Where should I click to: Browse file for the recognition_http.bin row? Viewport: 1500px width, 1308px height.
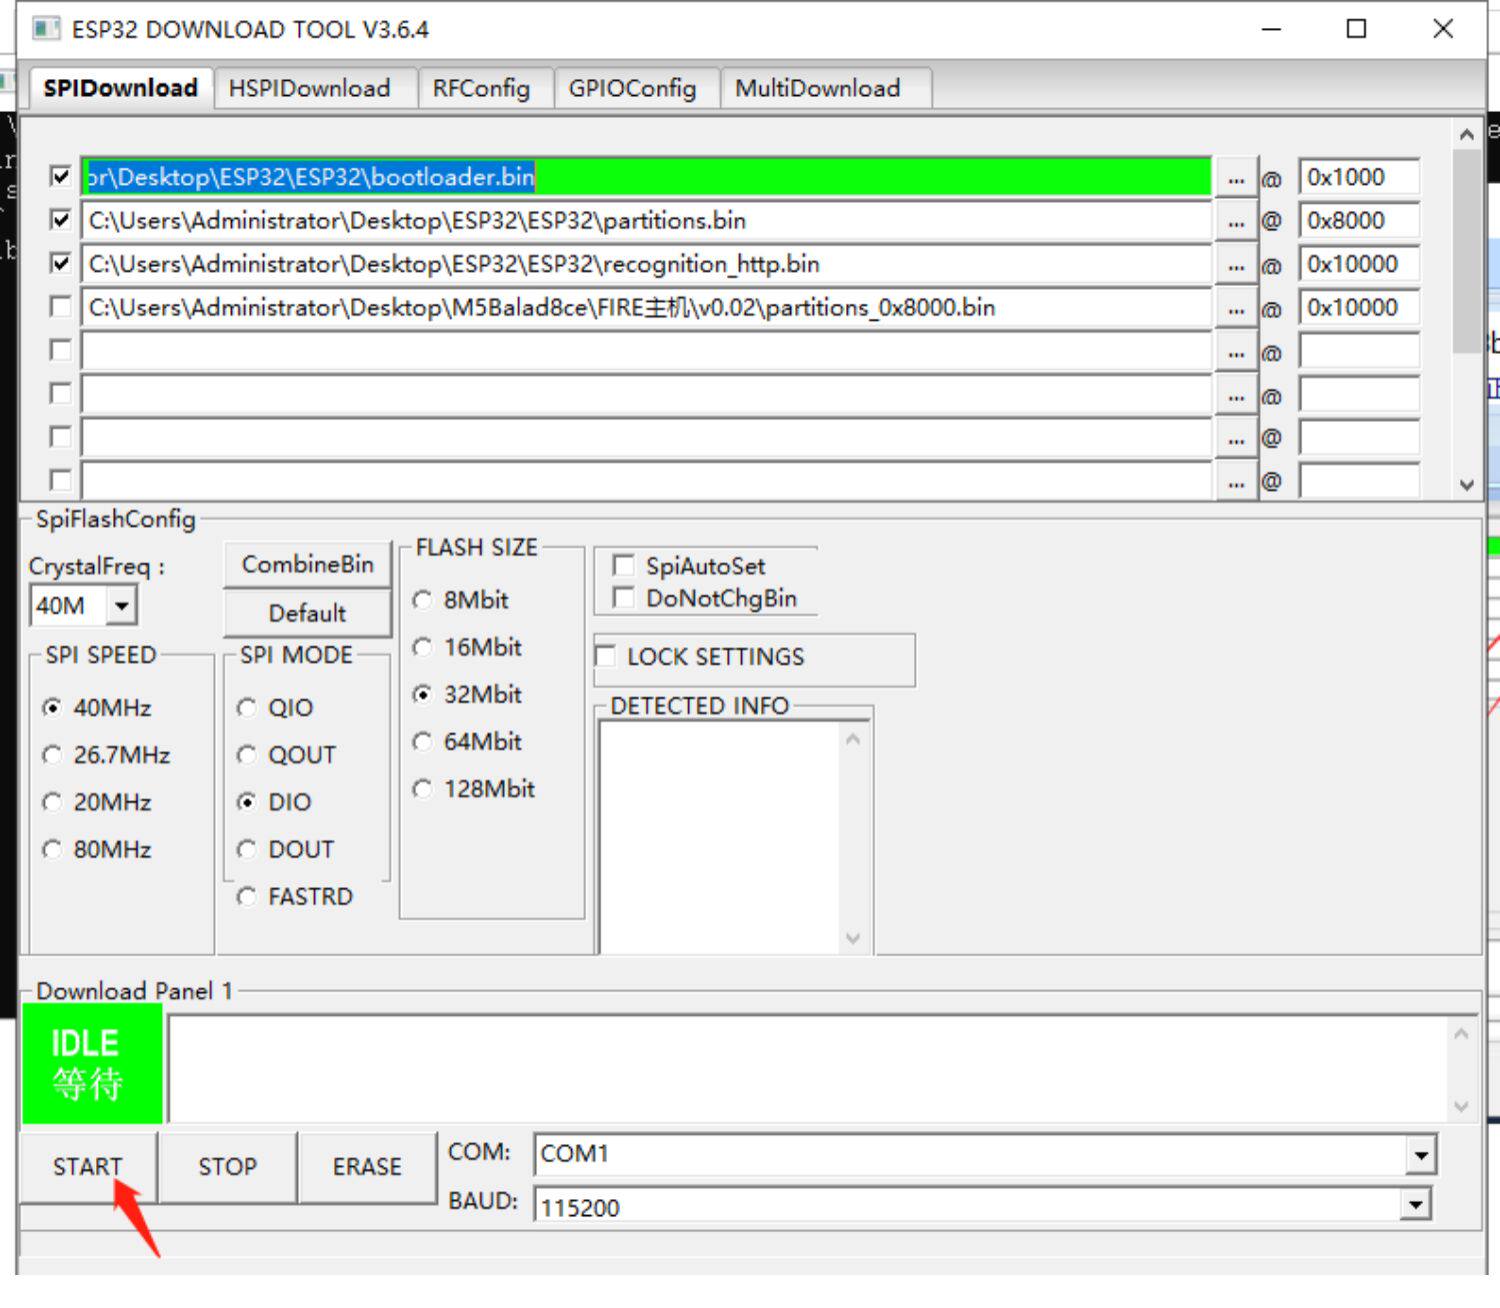pyautogui.click(x=1236, y=265)
